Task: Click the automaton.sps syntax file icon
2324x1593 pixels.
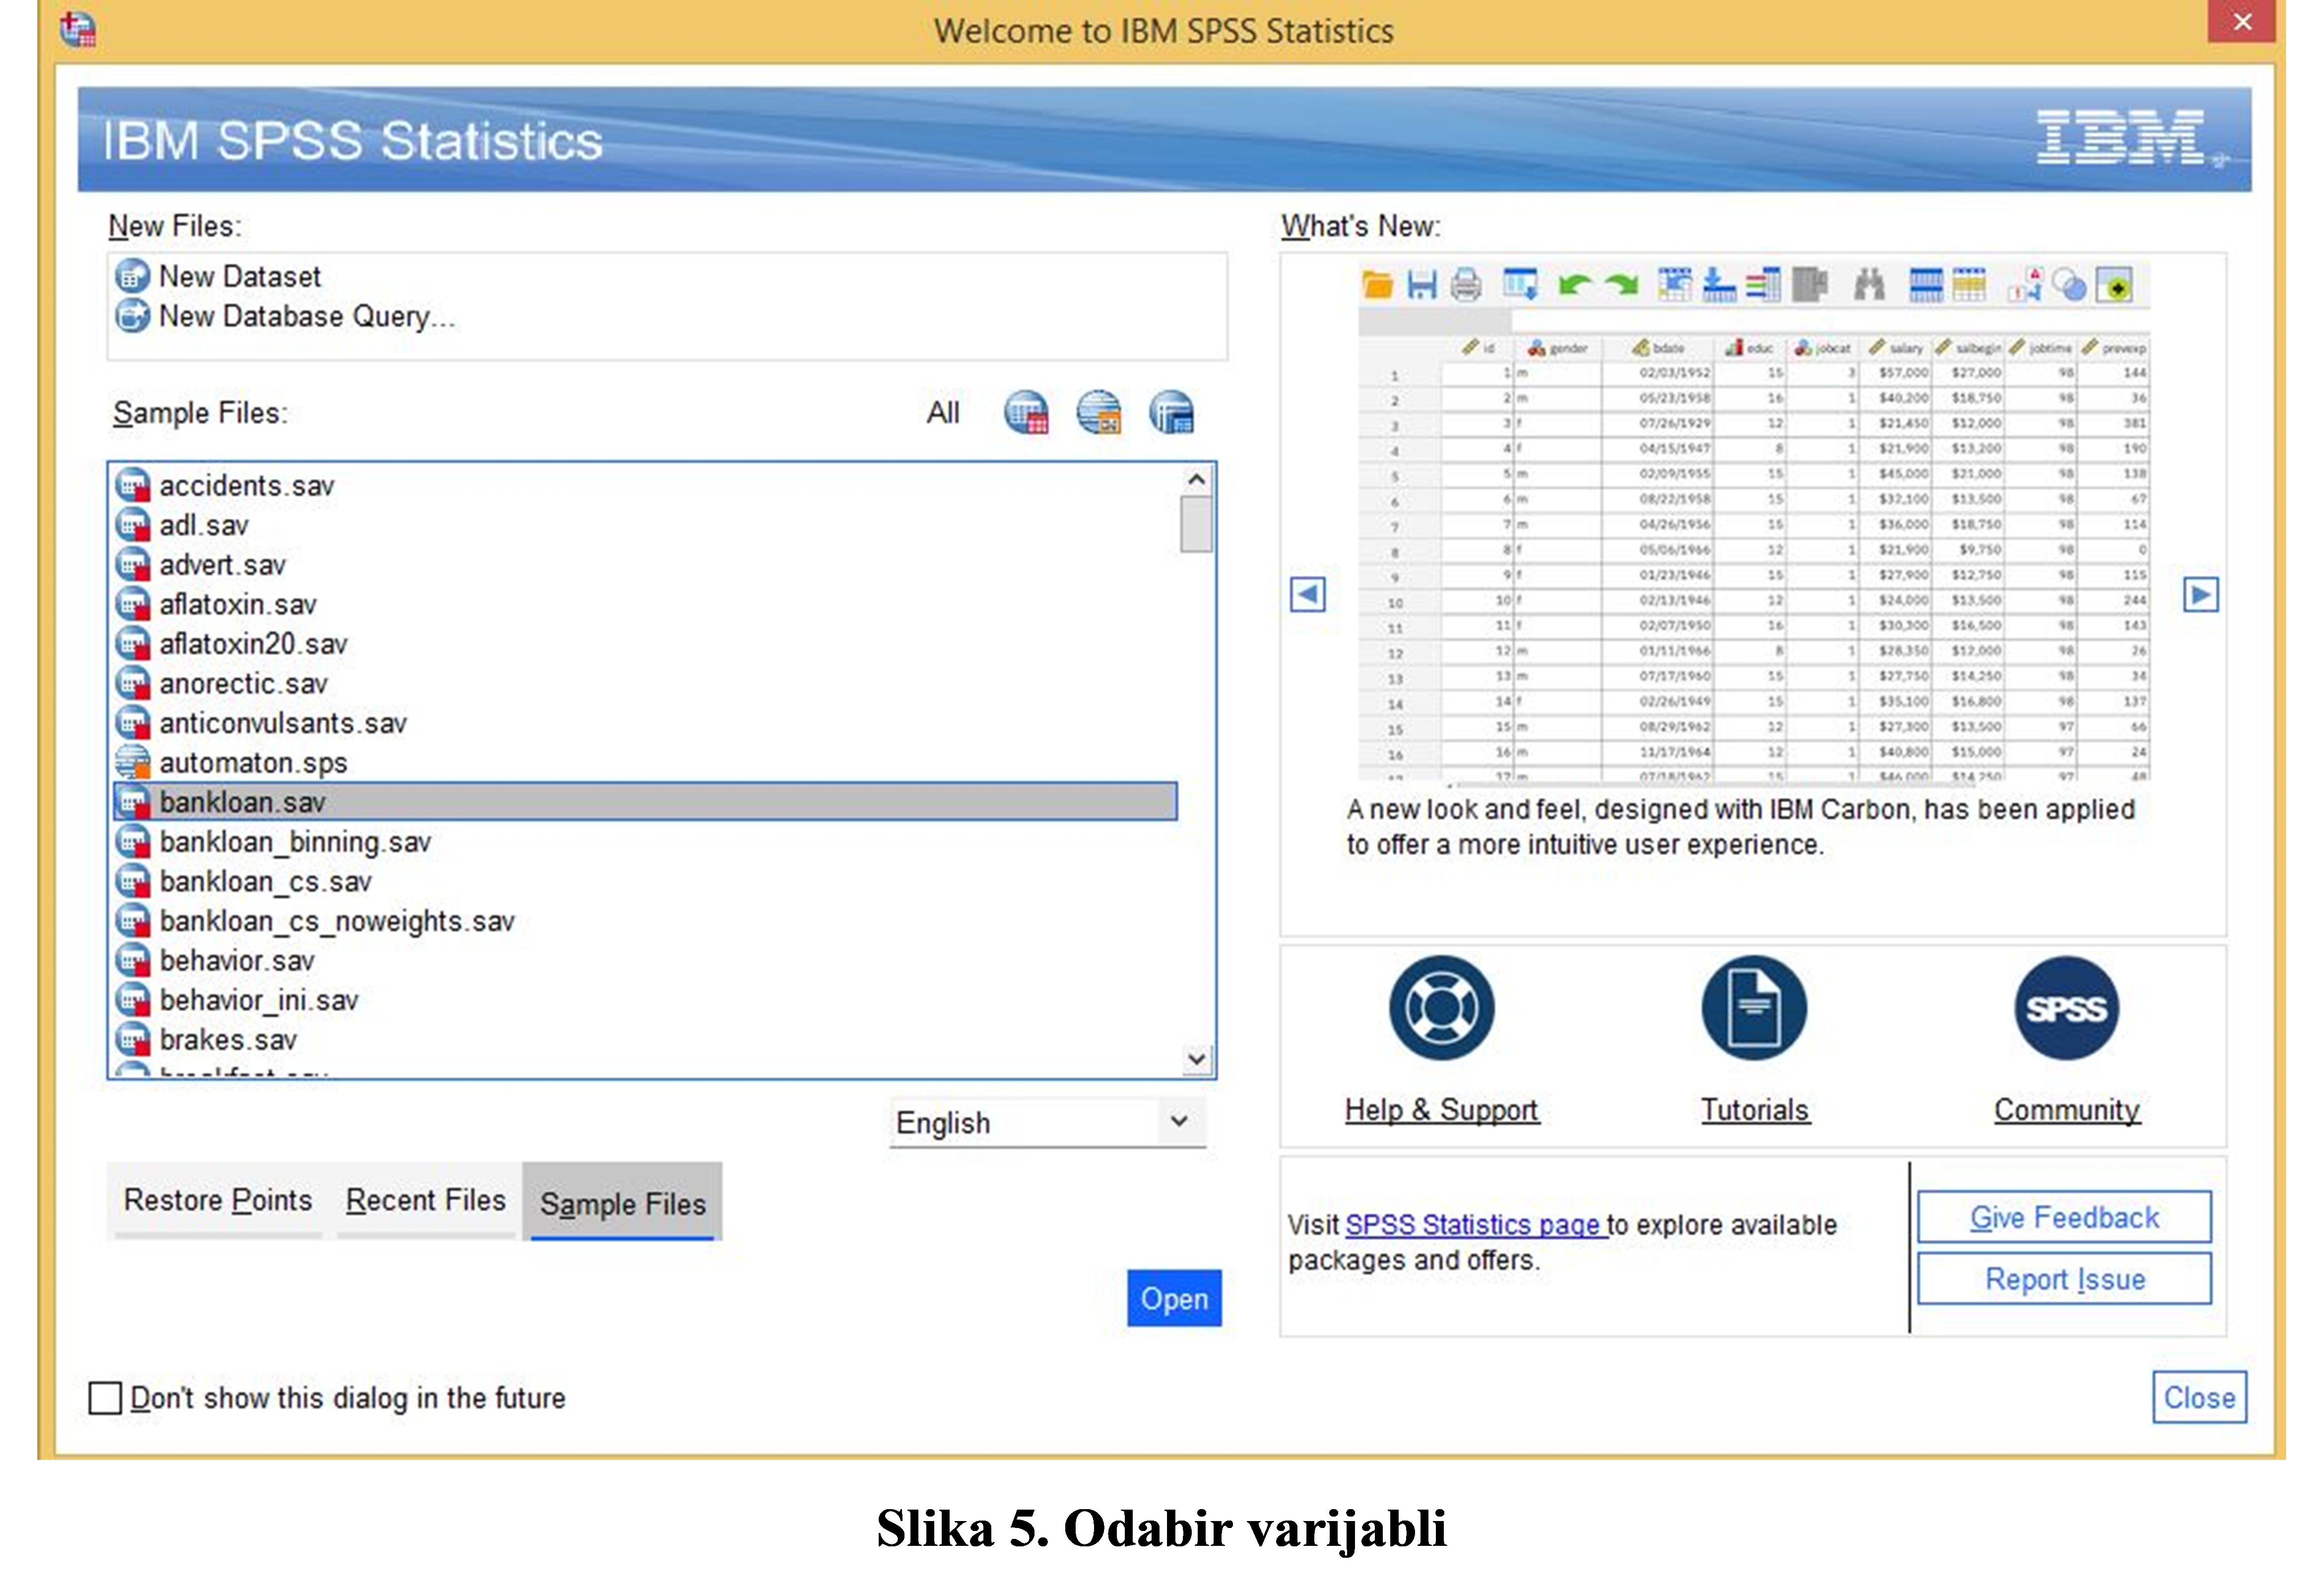Action: coord(132,762)
